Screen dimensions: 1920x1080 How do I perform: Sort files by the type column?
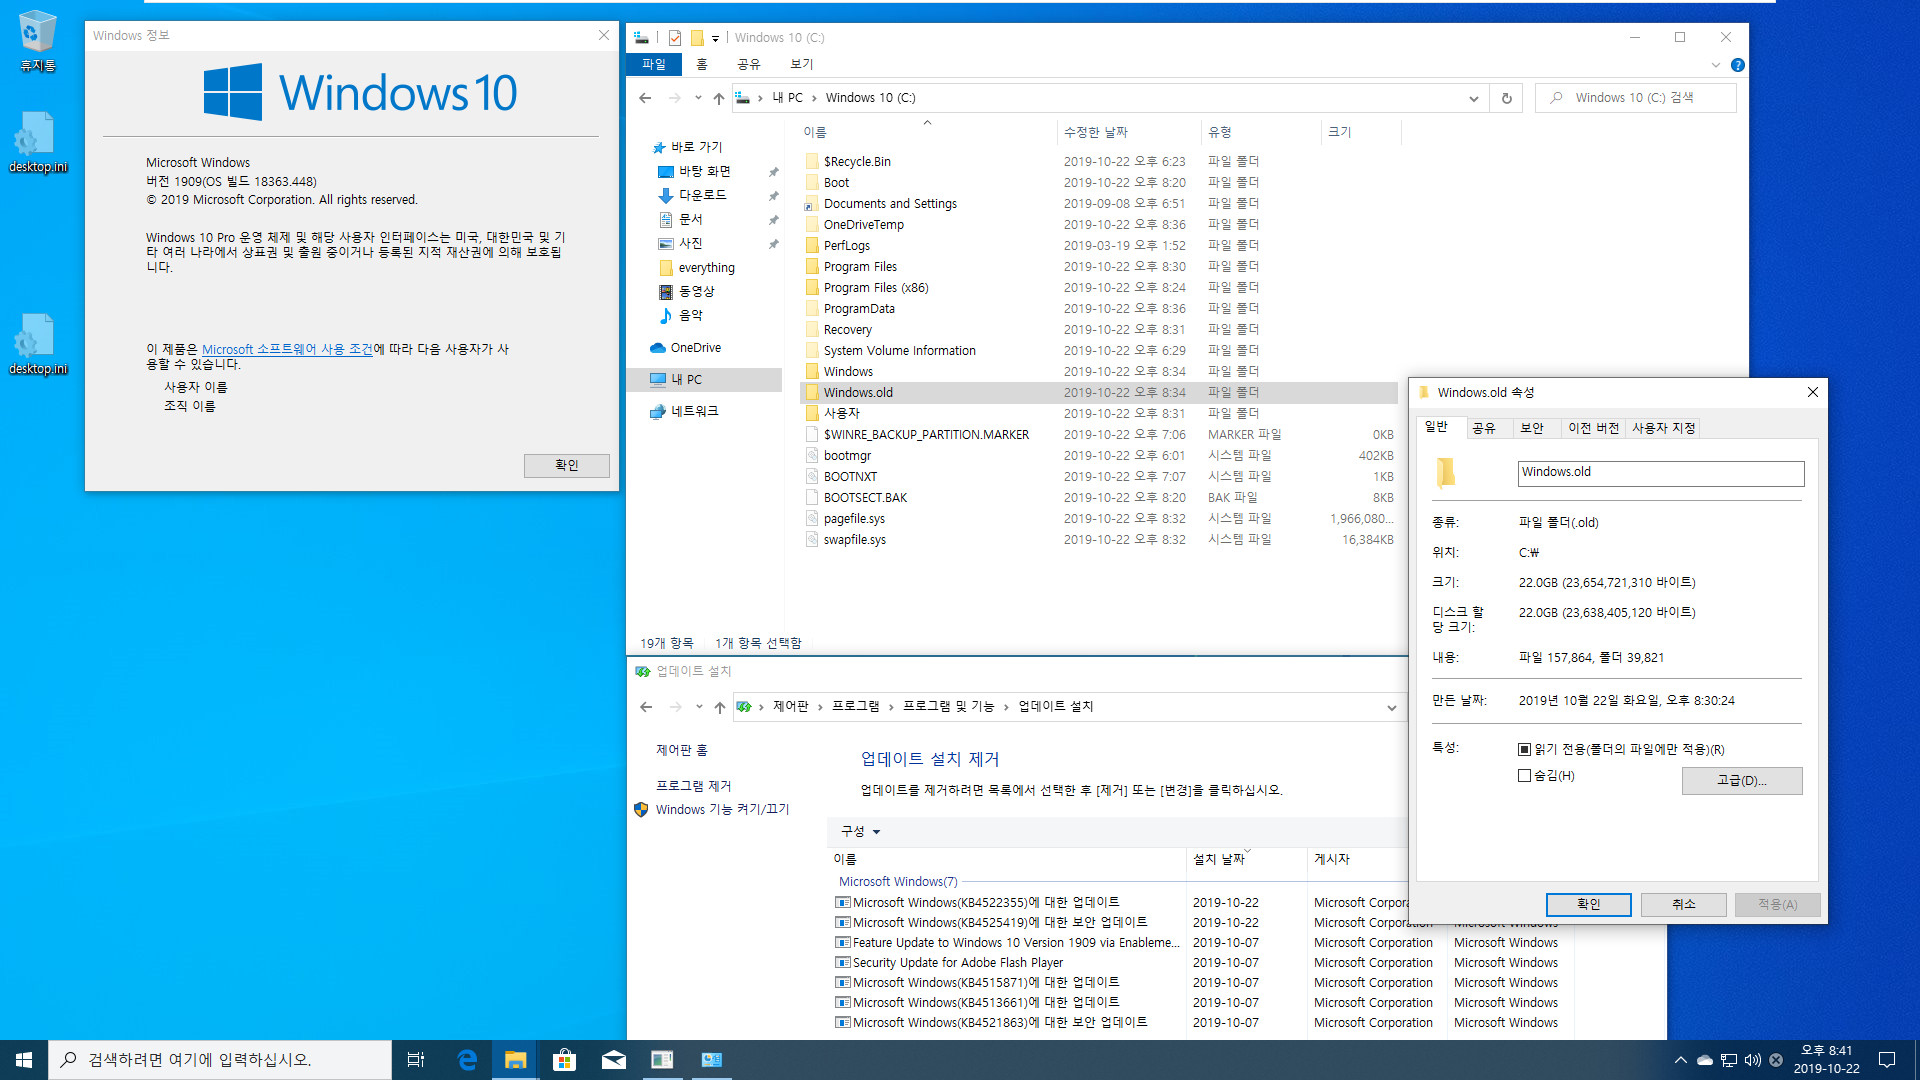click(x=1261, y=132)
